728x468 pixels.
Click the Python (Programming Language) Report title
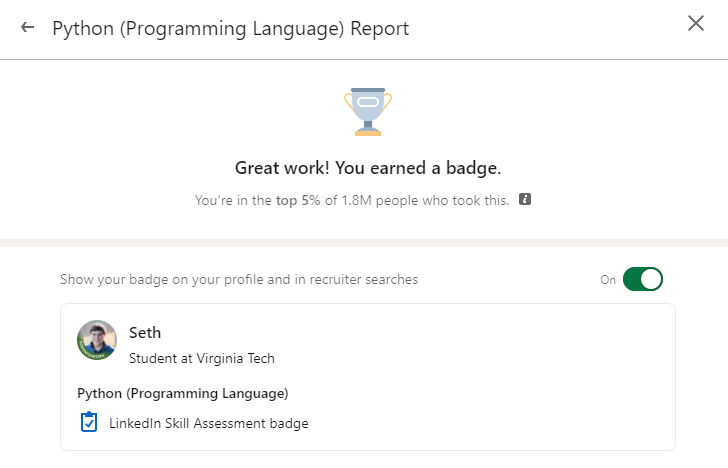230,28
